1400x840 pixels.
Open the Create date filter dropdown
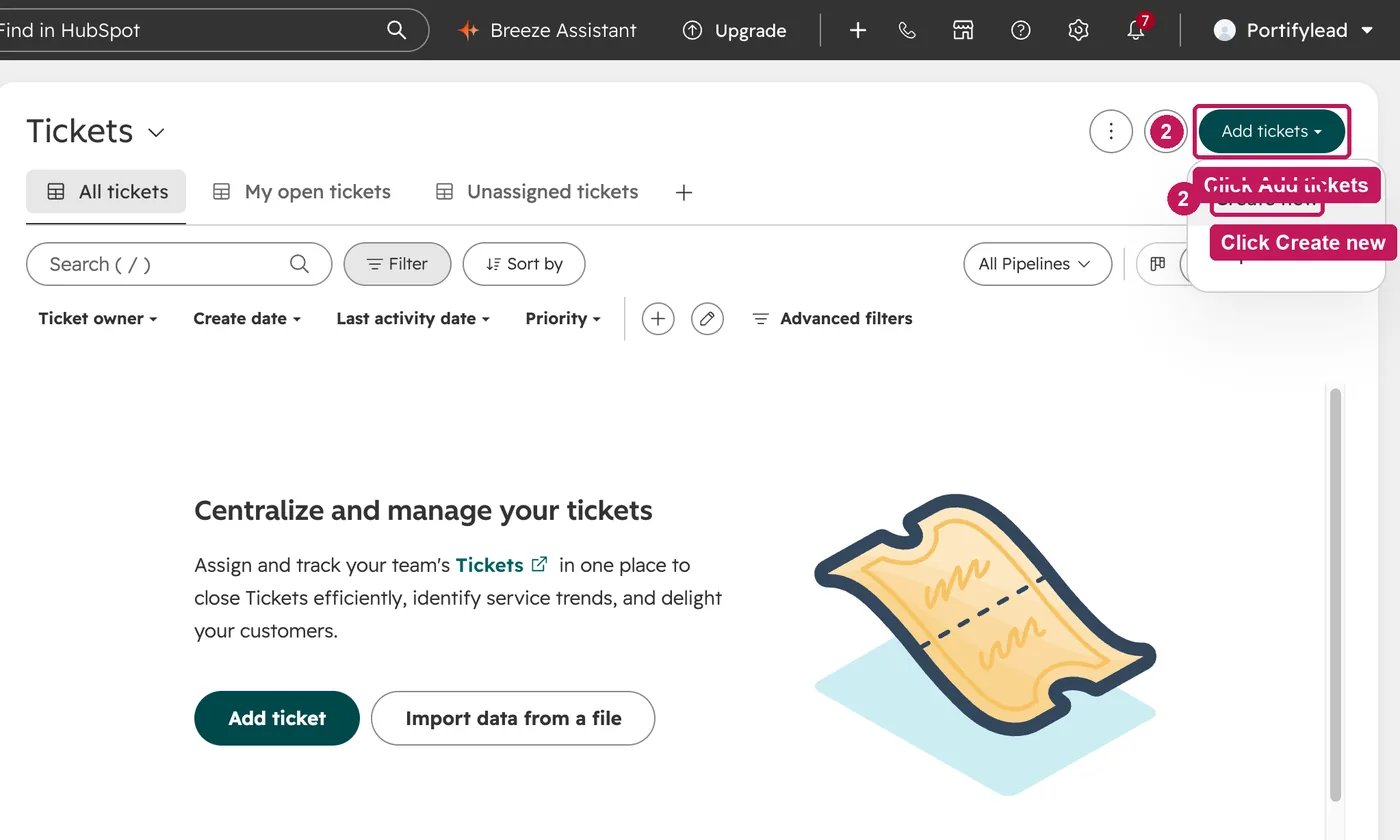tap(247, 319)
